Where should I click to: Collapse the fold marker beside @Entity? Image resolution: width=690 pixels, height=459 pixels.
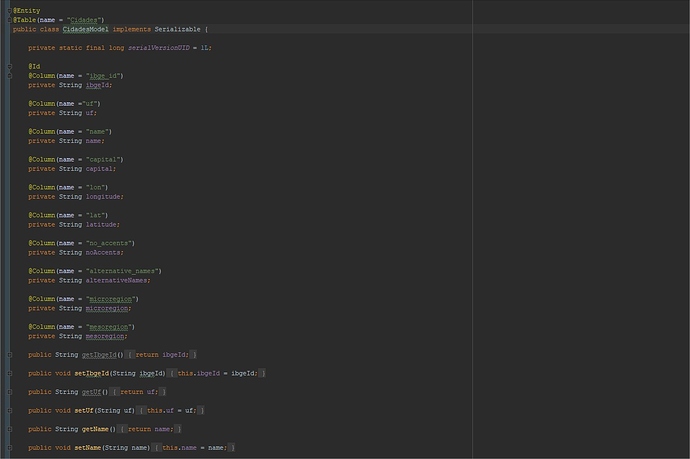tap(9, 11)
